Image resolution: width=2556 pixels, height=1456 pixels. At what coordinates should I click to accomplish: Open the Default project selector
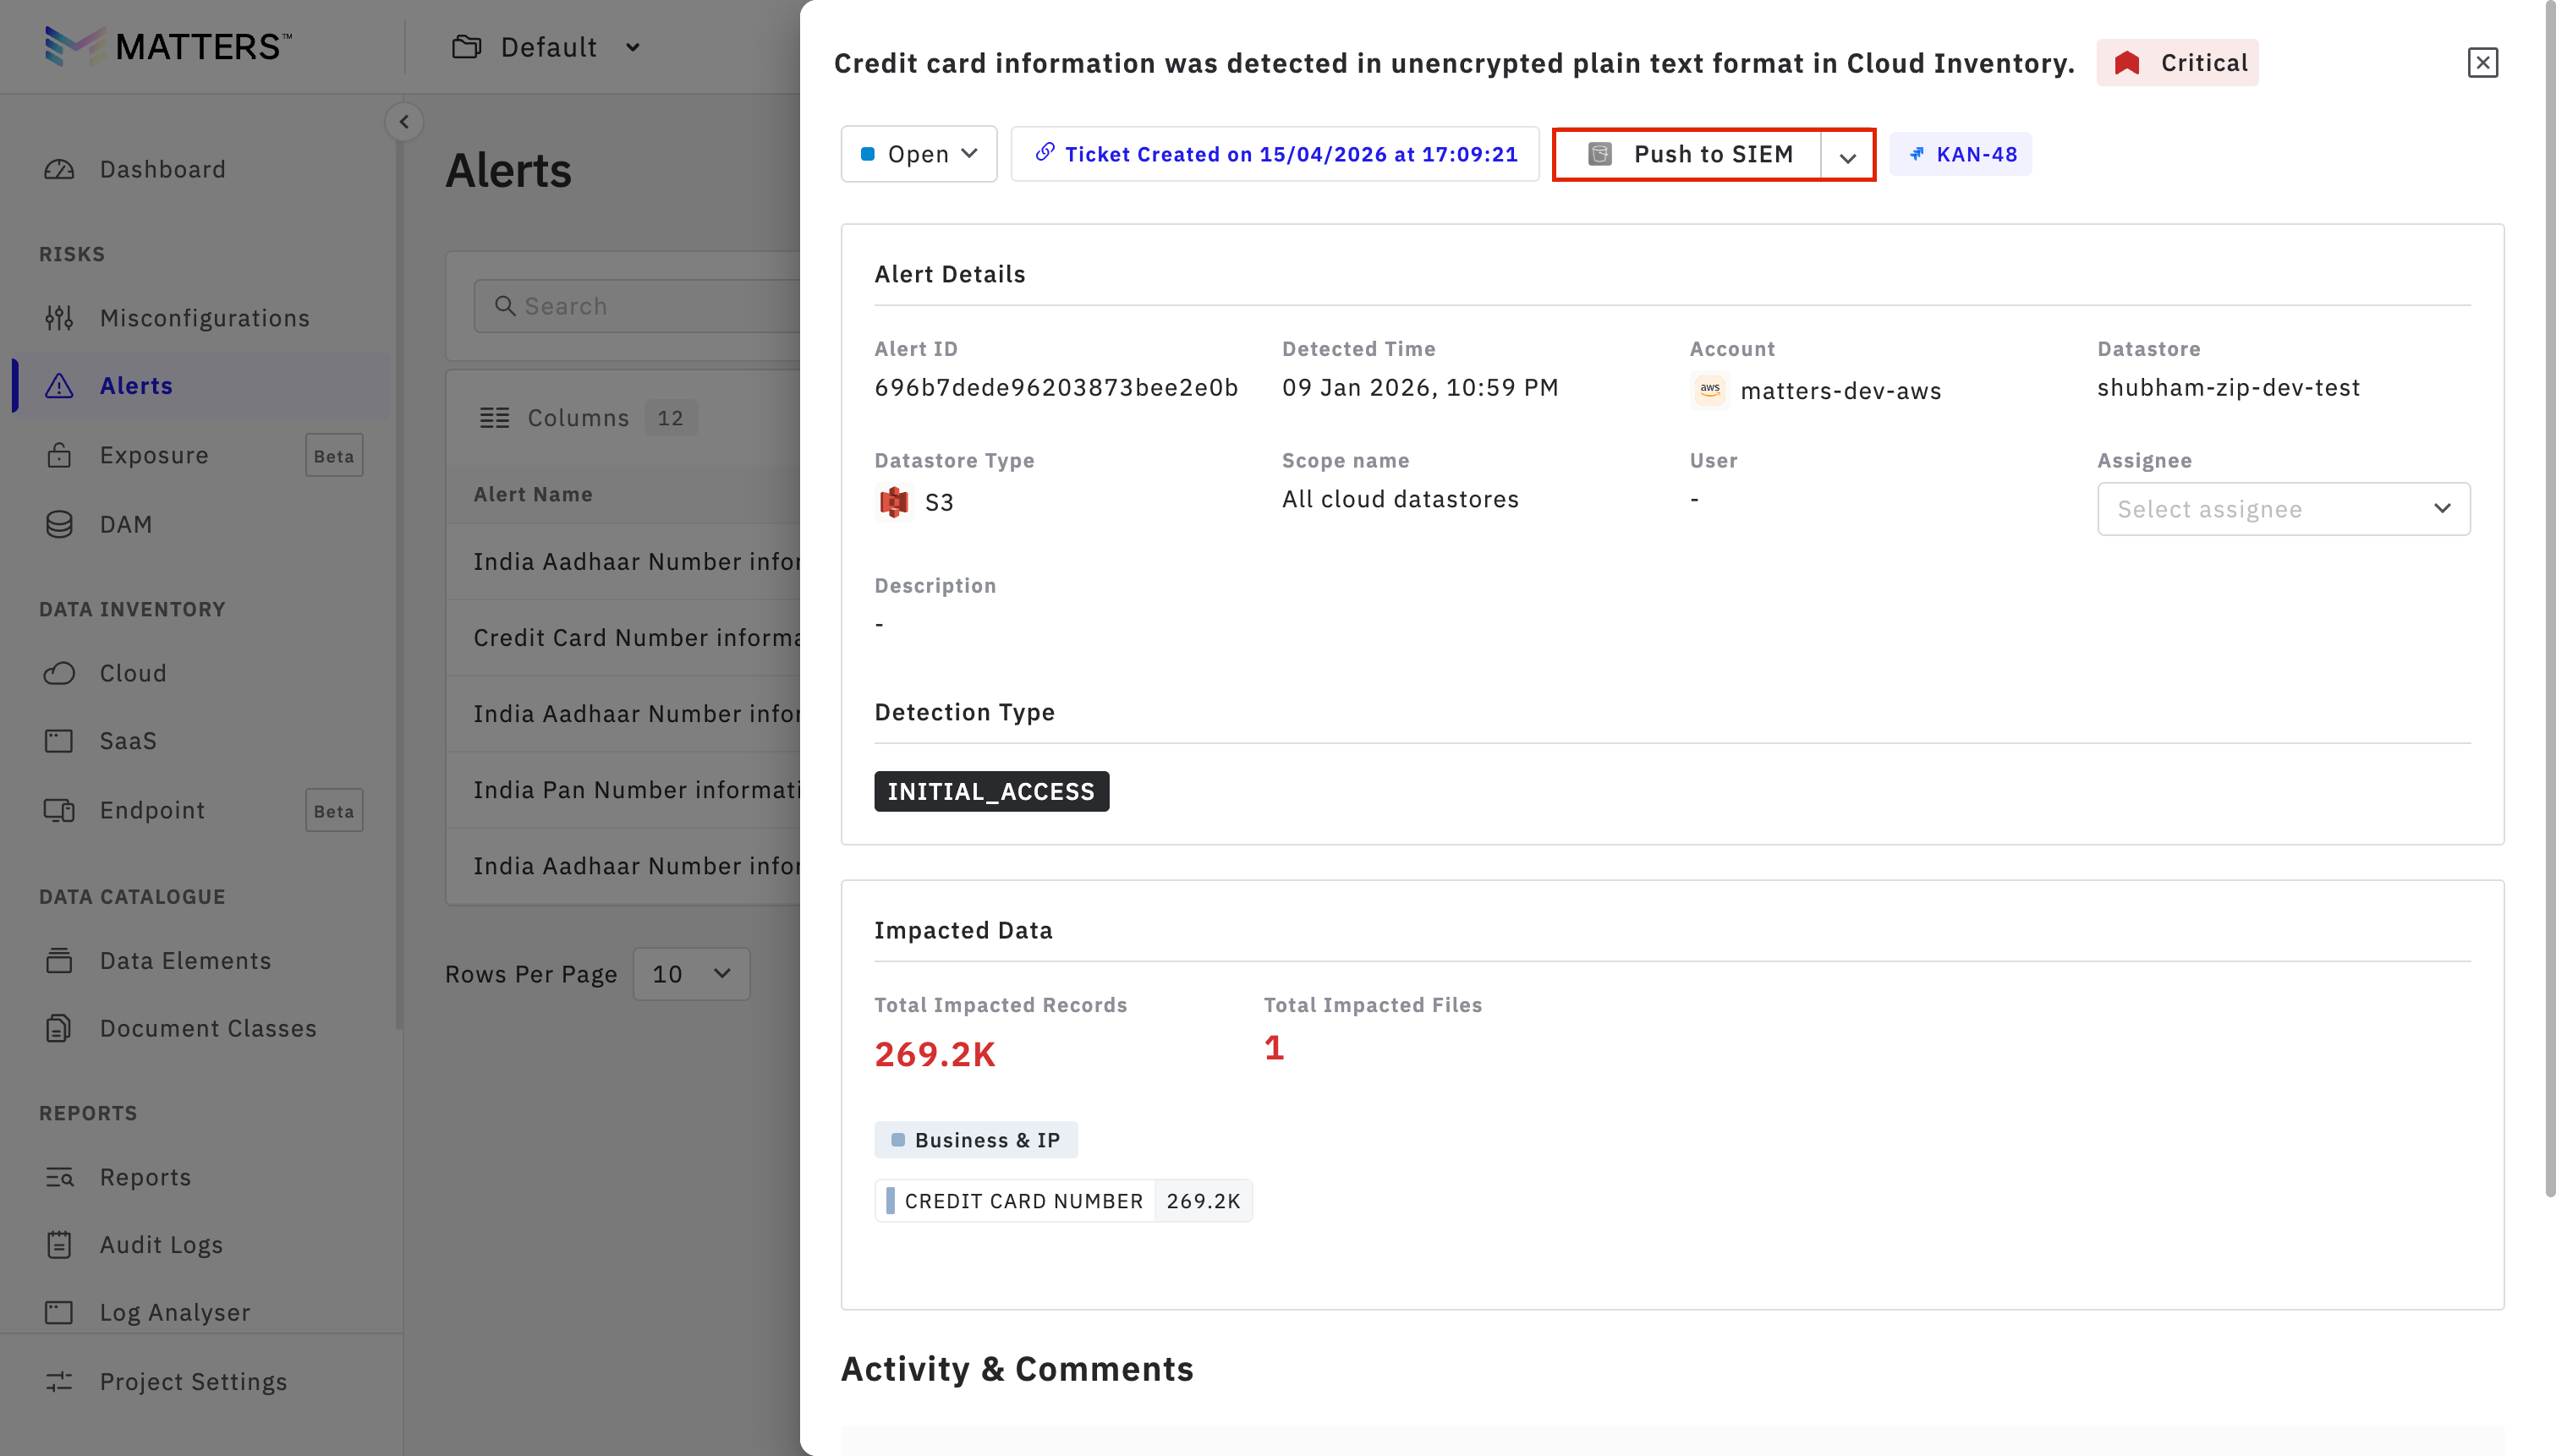[546, 47]
